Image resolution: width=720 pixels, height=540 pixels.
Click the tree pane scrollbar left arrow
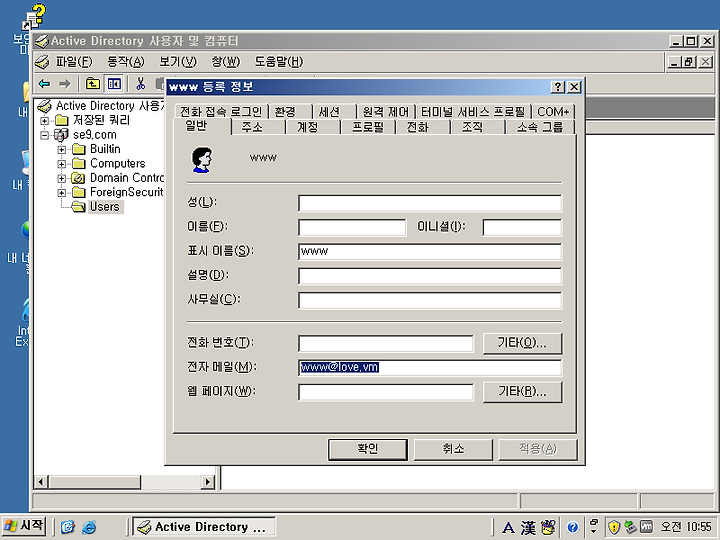[41, 482]
